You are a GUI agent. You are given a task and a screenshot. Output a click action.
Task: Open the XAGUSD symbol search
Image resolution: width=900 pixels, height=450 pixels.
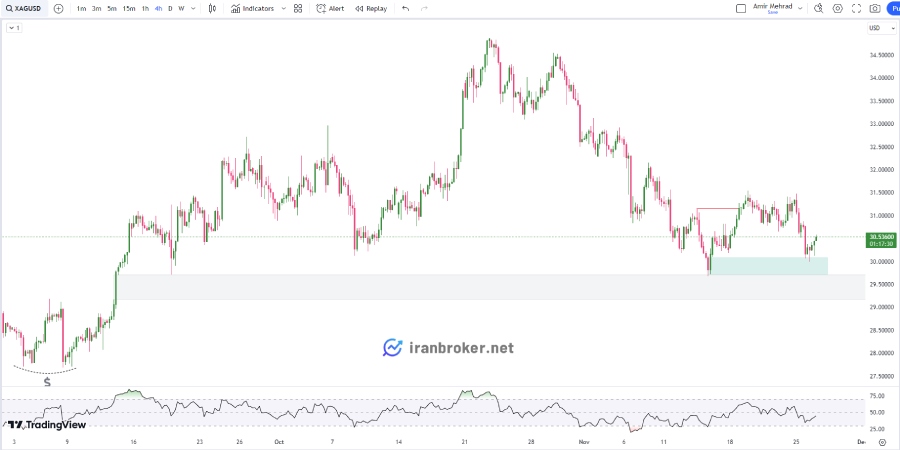[24, 9]
